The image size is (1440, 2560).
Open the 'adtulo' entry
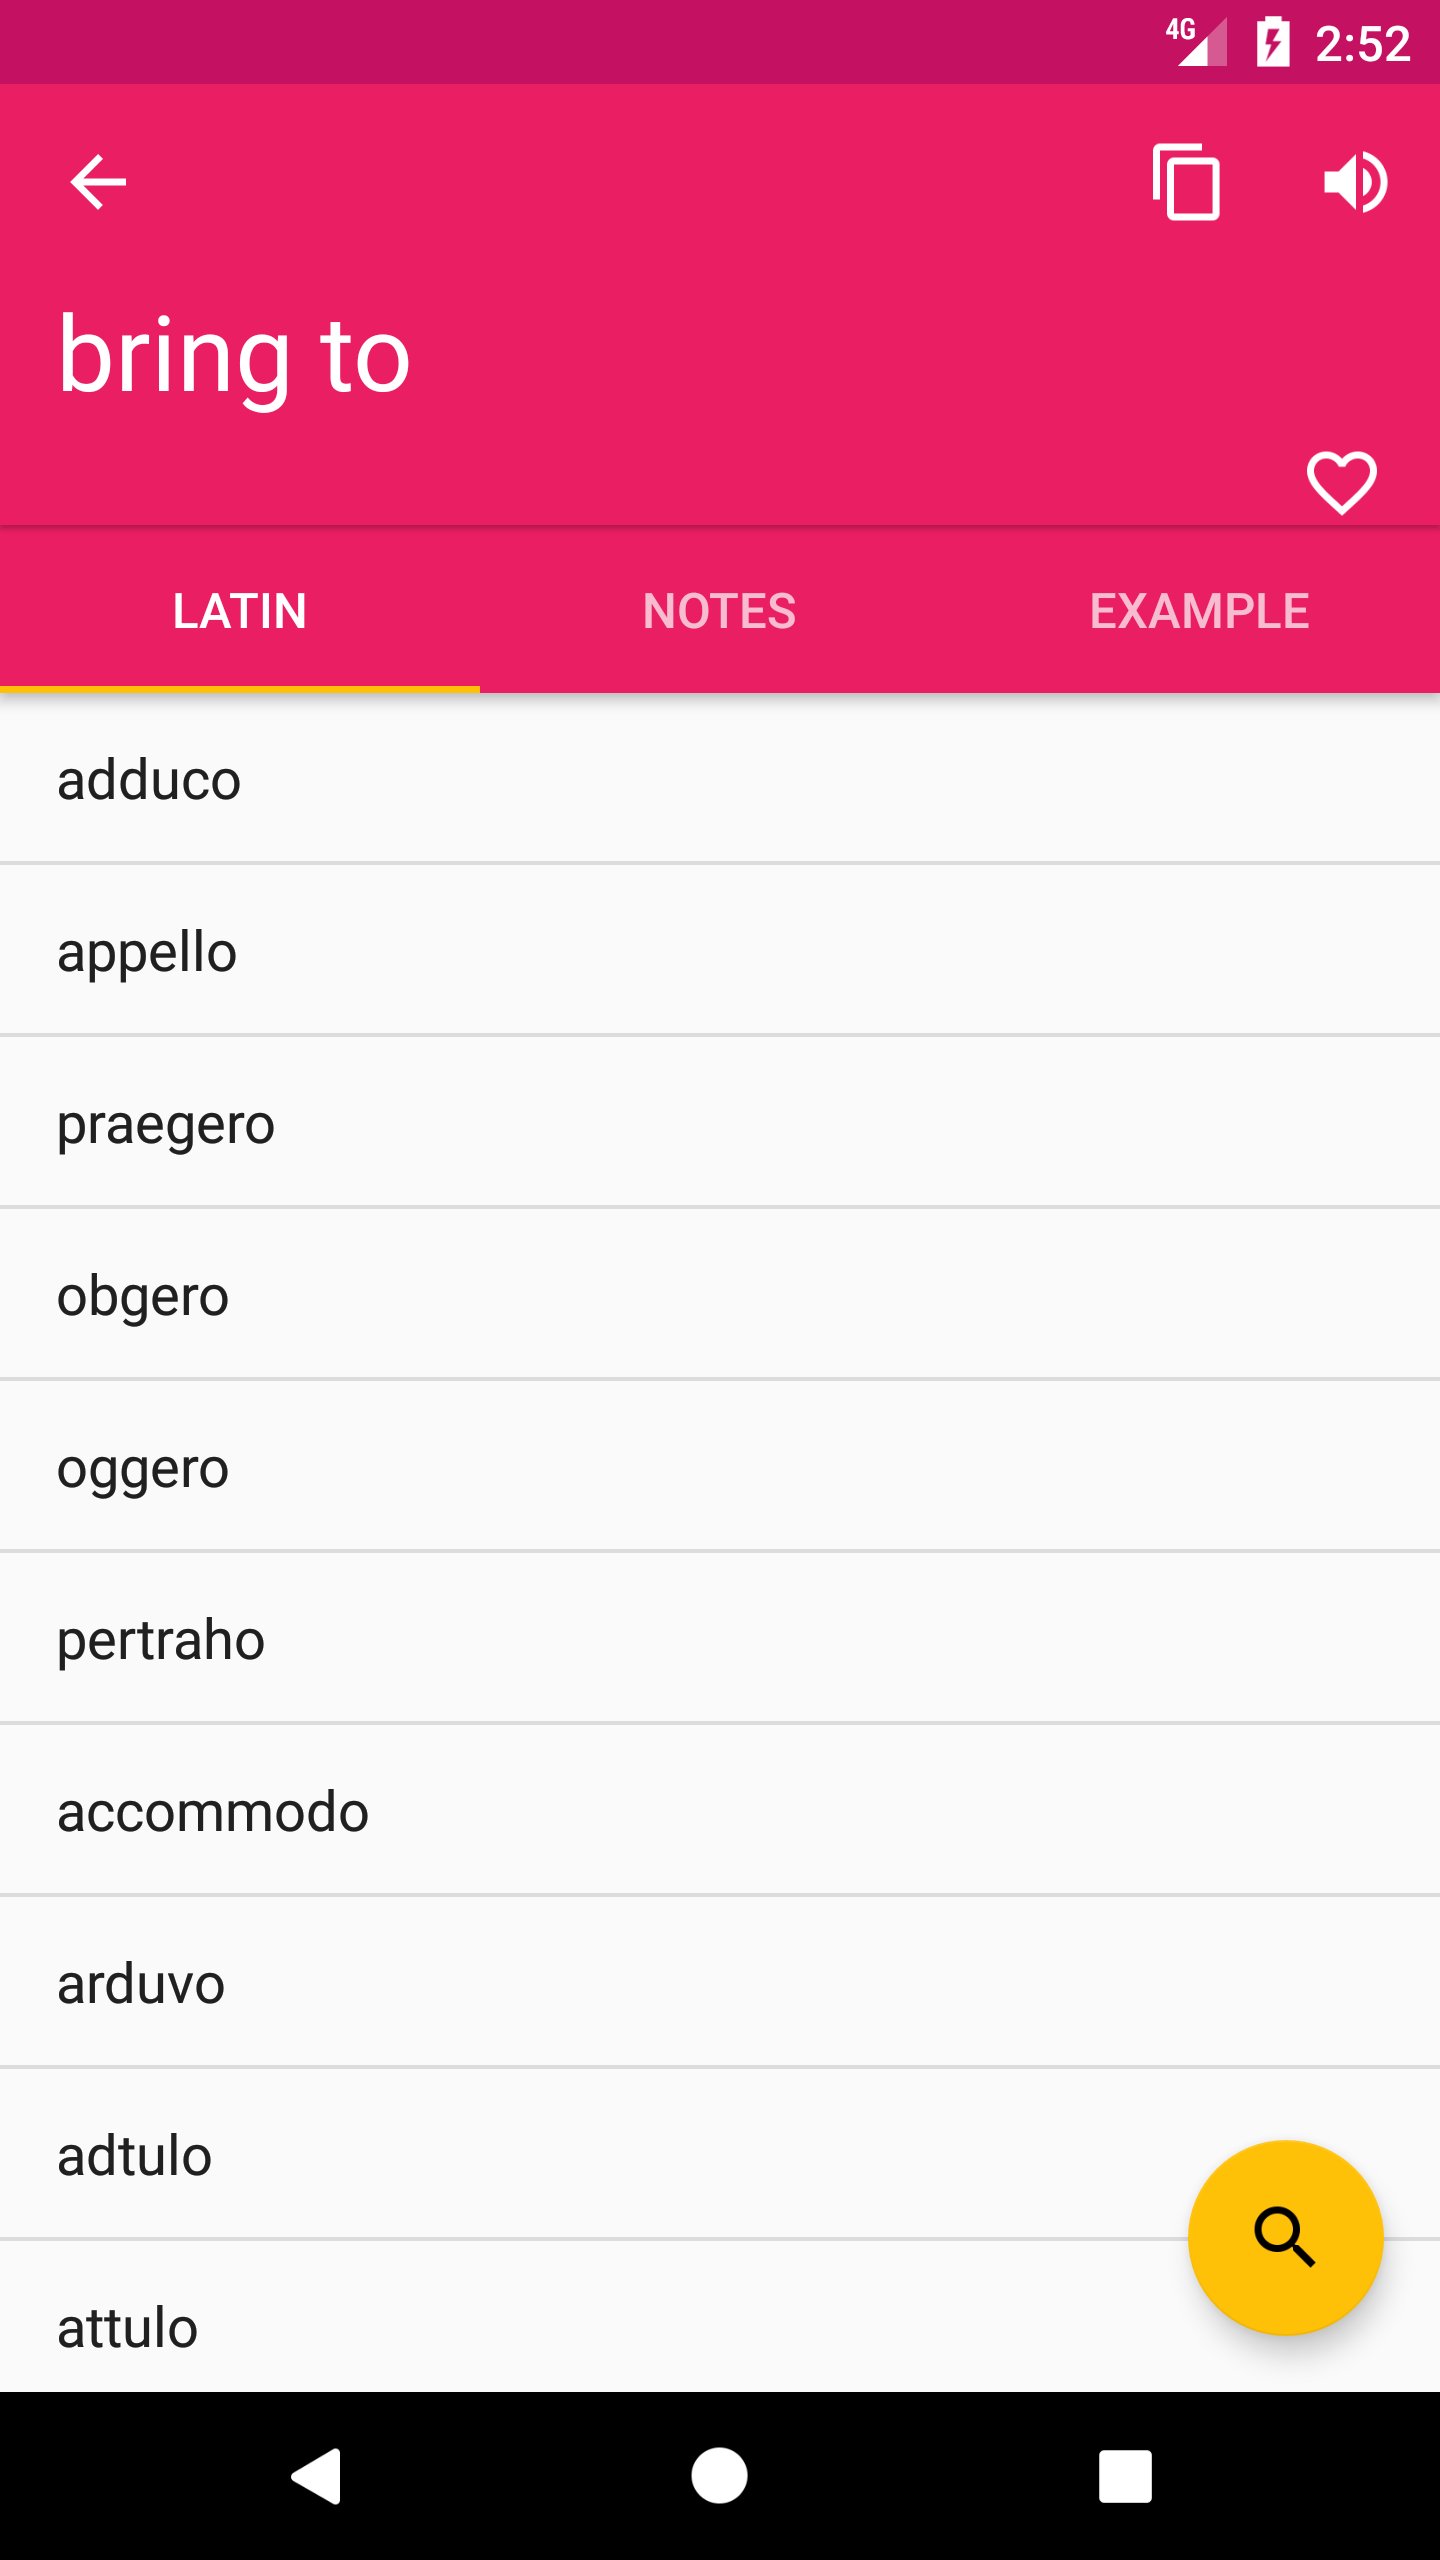pos(135,2156)
